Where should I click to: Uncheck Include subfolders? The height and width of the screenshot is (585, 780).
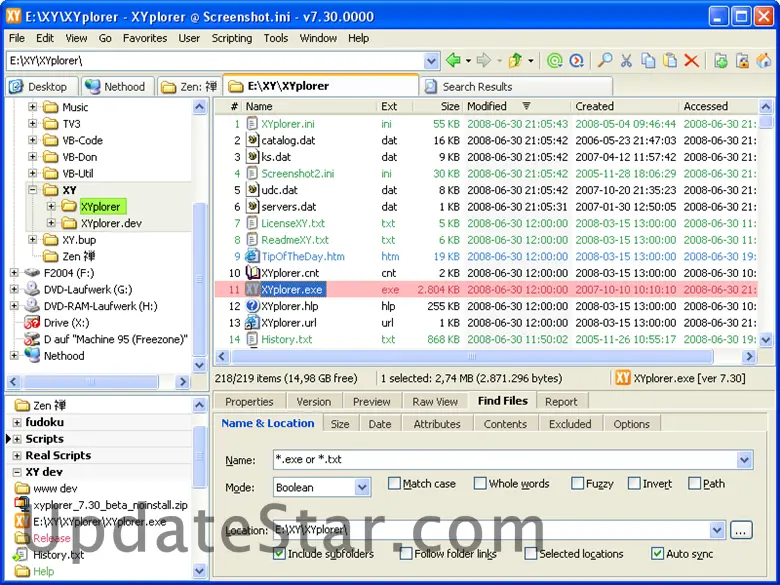pos(279,553)
